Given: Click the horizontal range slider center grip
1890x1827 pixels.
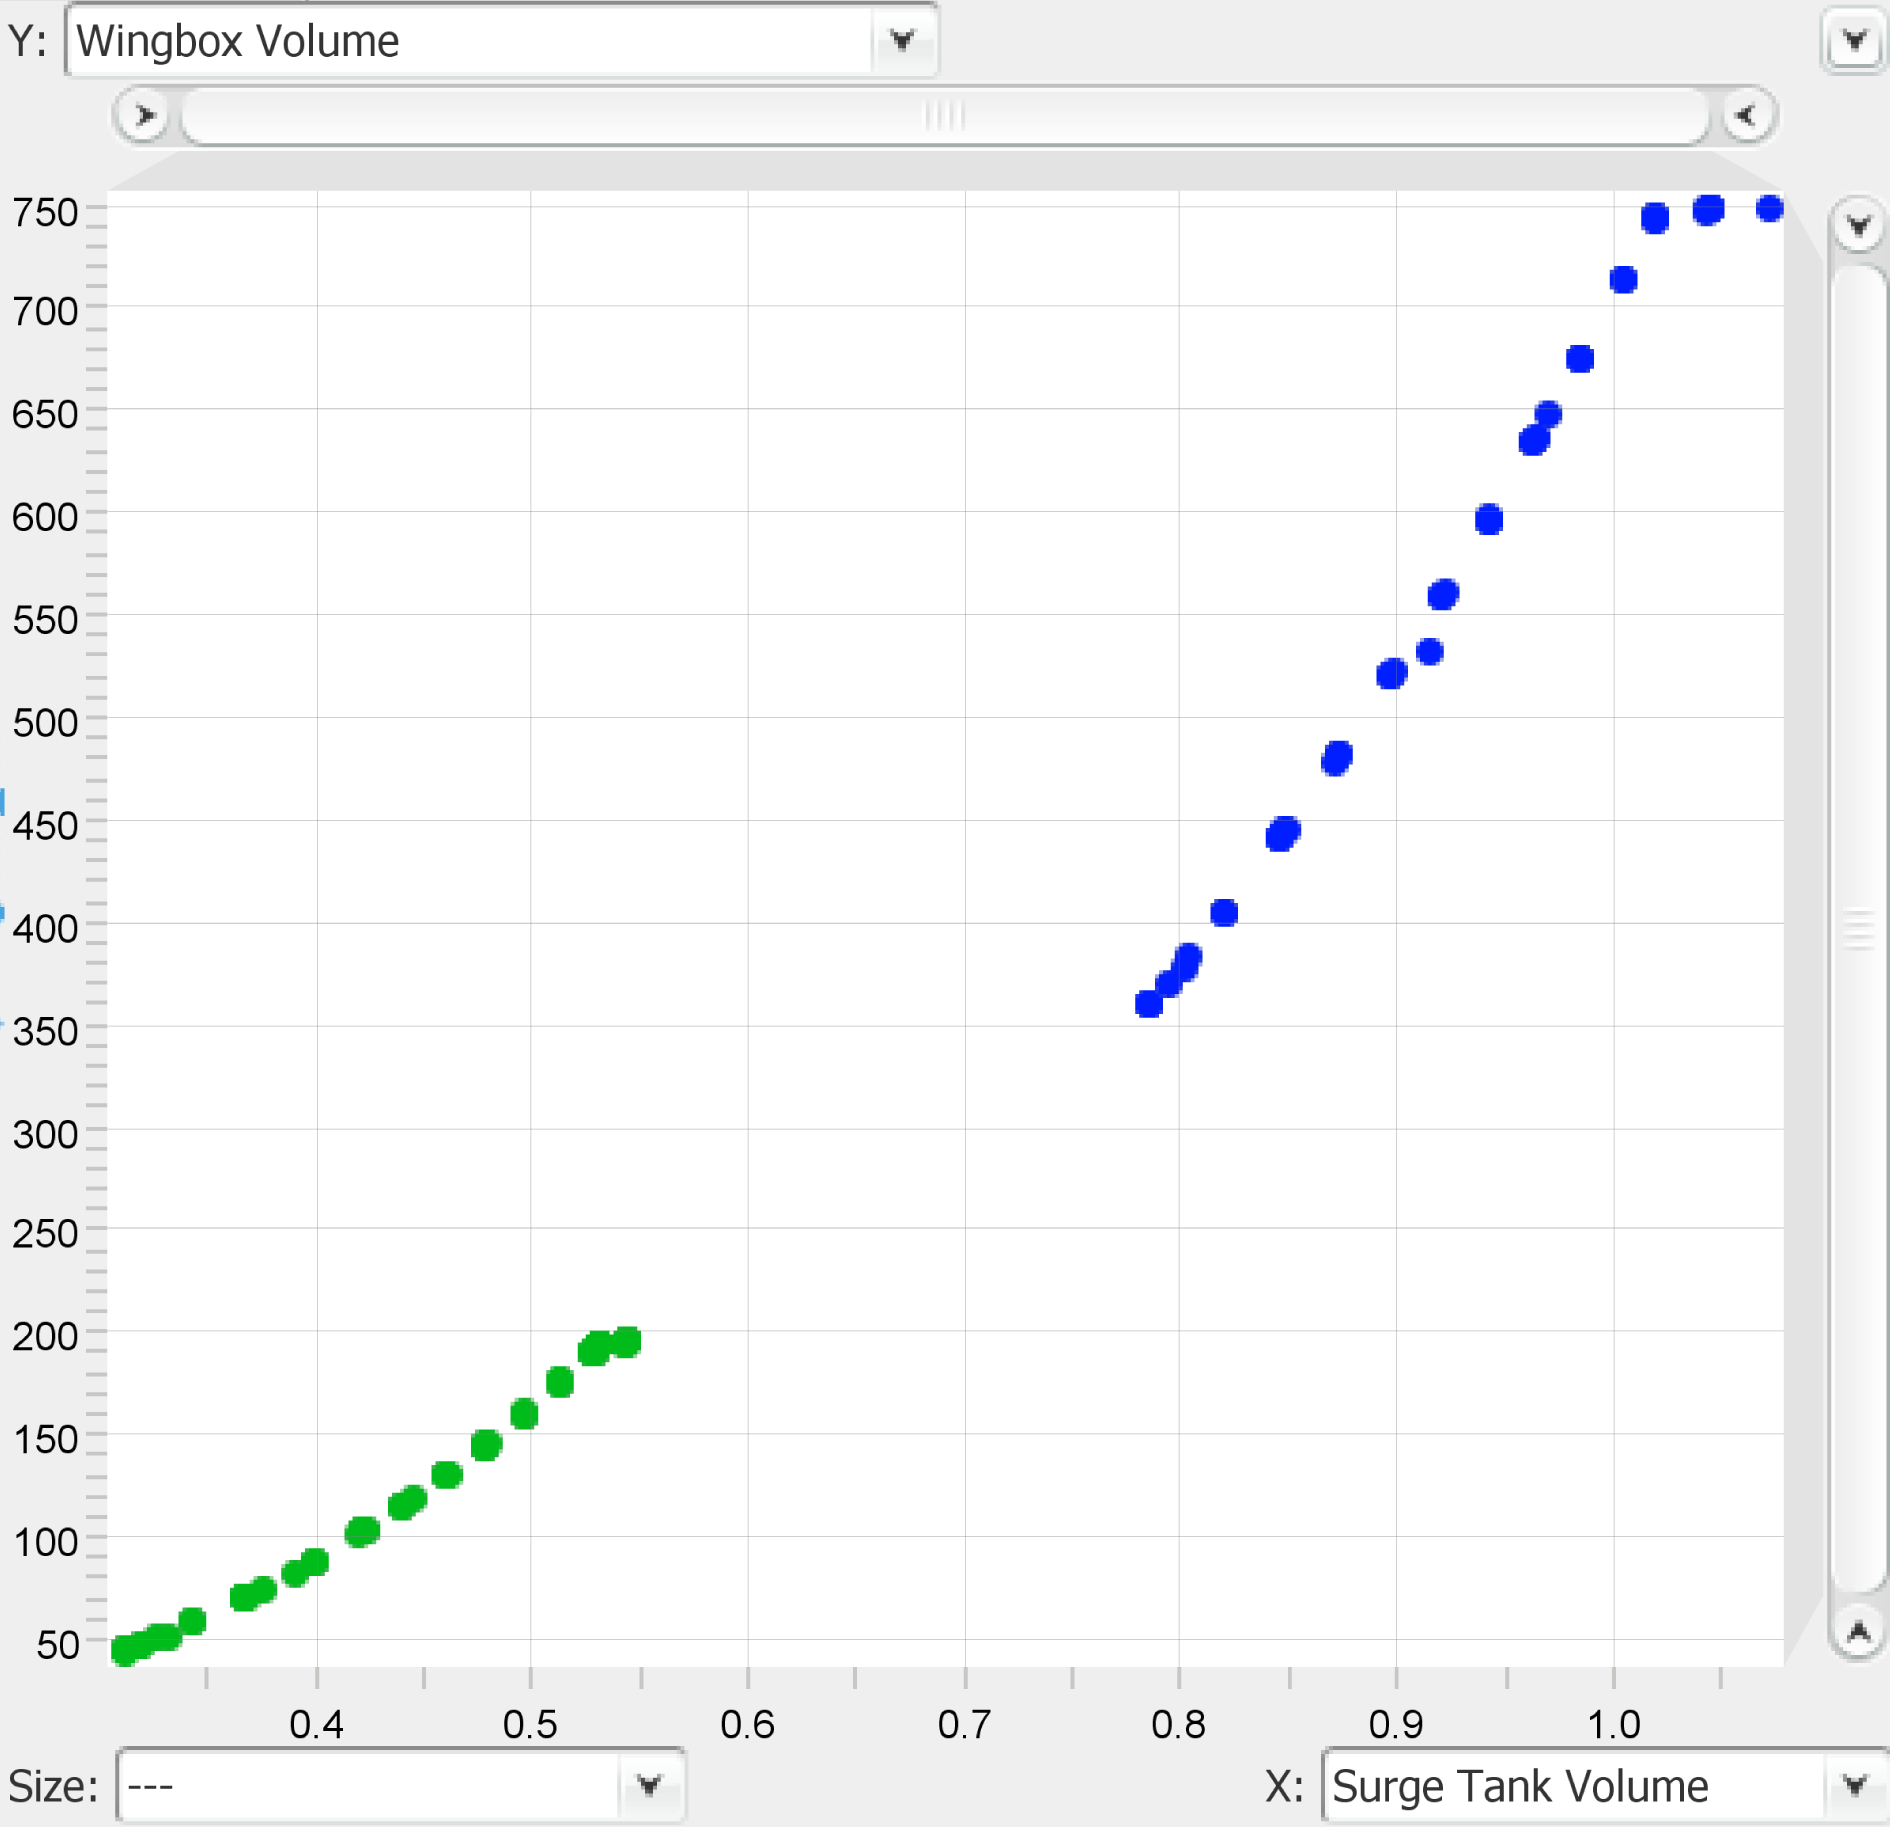Looking at the screenshot, I should pos(944,116).
